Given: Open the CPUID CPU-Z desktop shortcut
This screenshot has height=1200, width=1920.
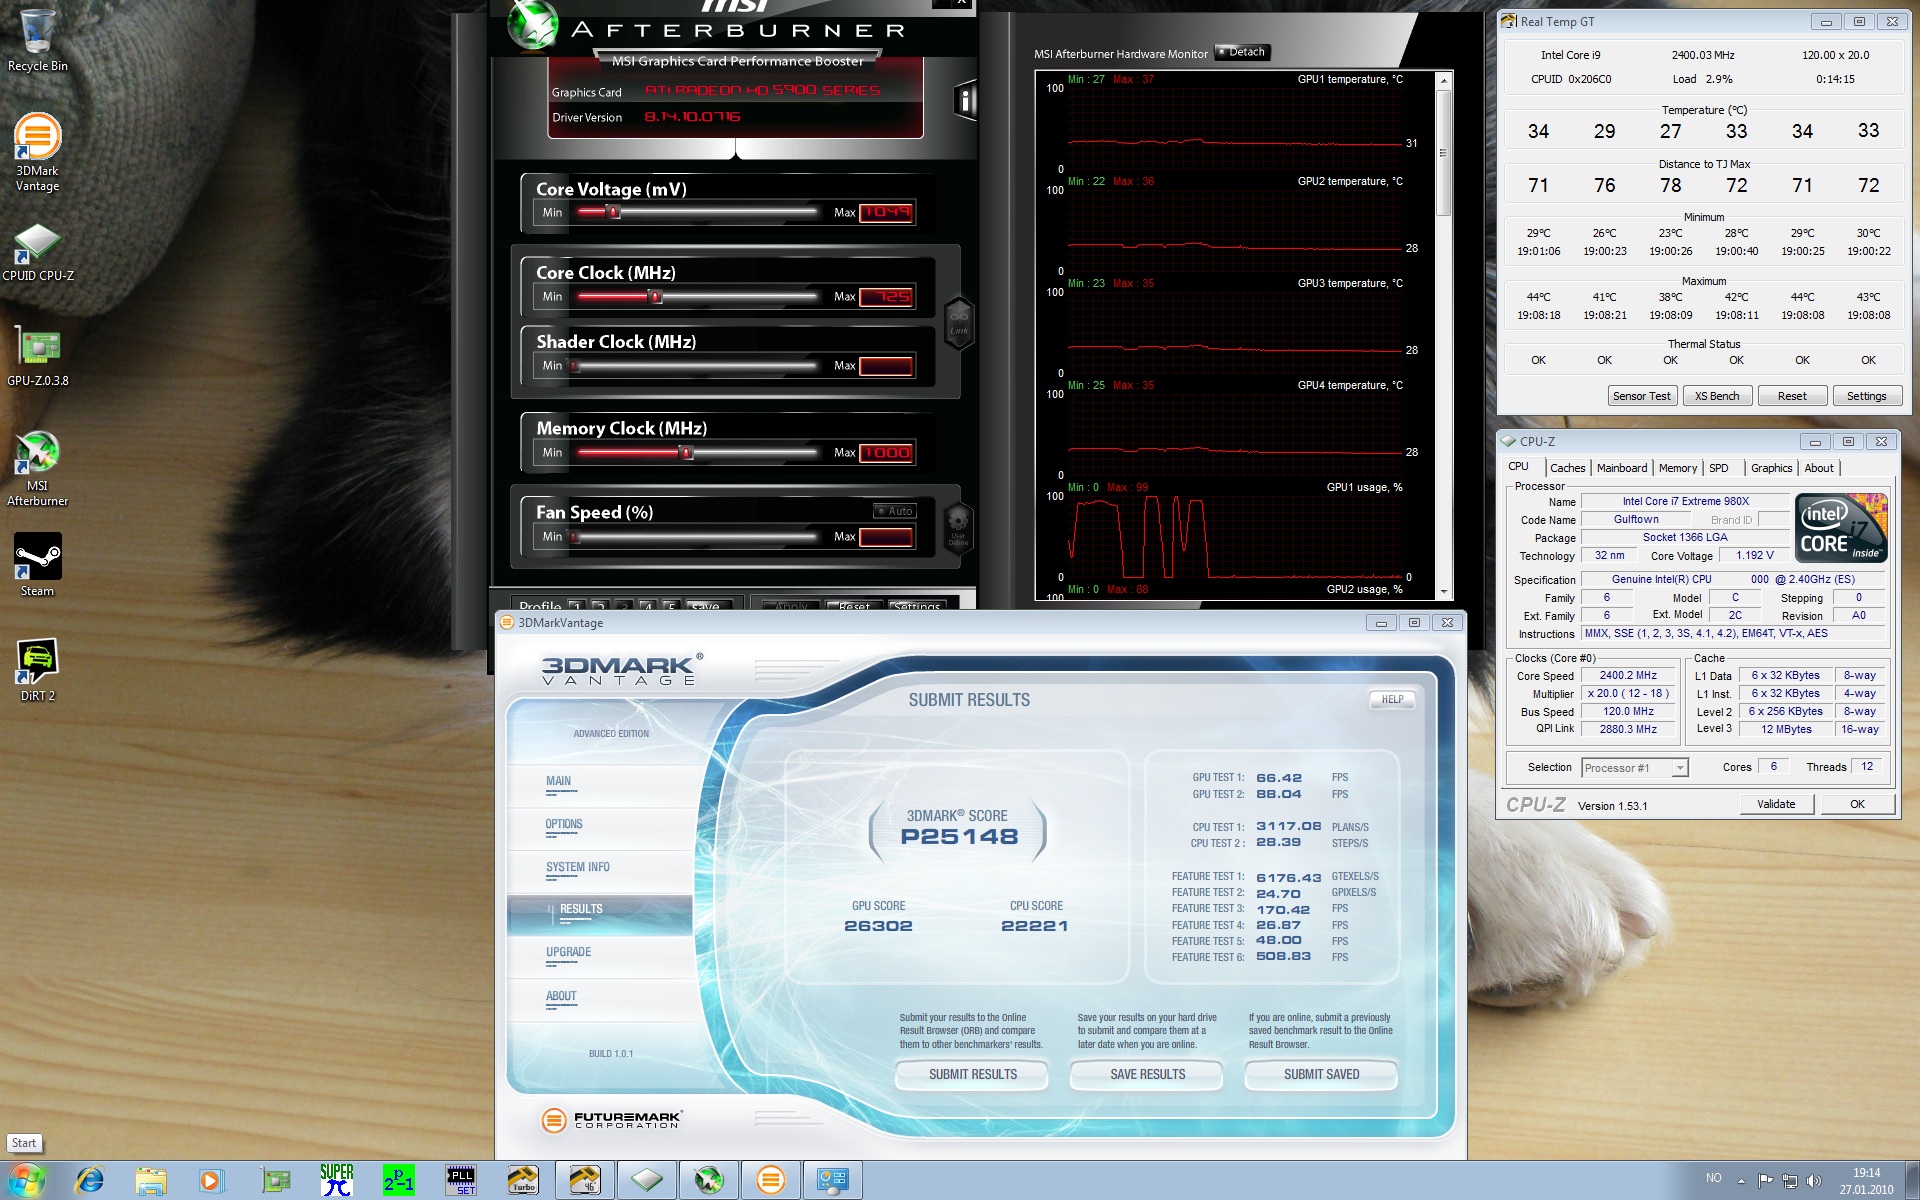Looking at the screenshot, I should point(37,252).
